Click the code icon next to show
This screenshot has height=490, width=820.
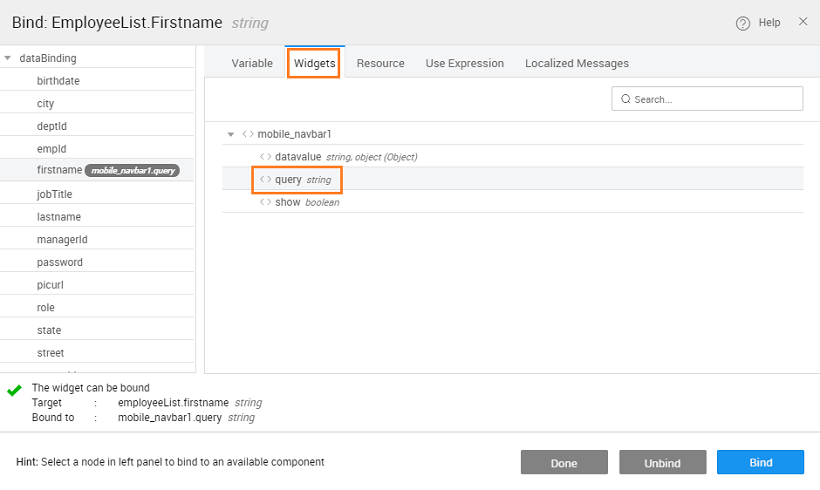point(265,202)
